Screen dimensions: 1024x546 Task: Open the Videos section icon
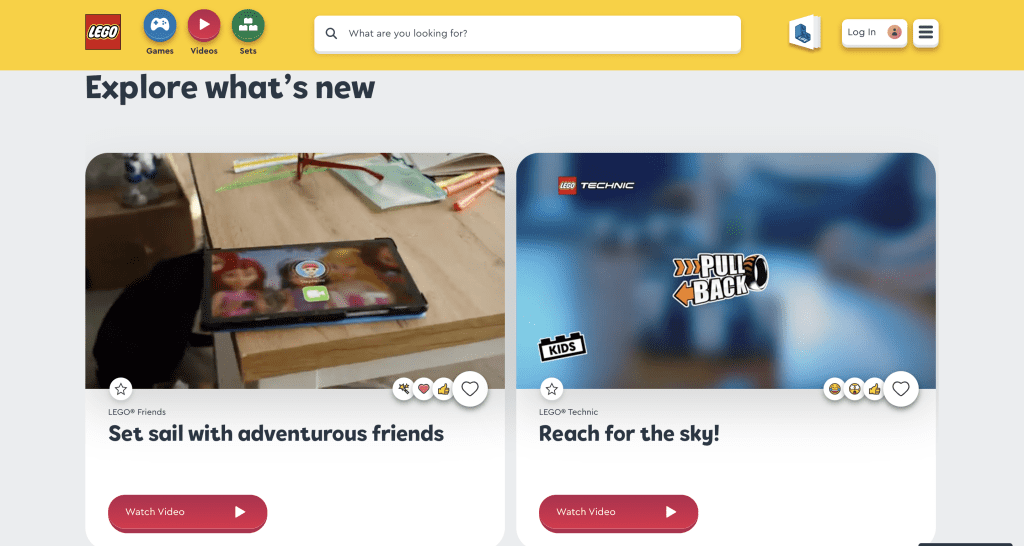(x=204, y=25)
